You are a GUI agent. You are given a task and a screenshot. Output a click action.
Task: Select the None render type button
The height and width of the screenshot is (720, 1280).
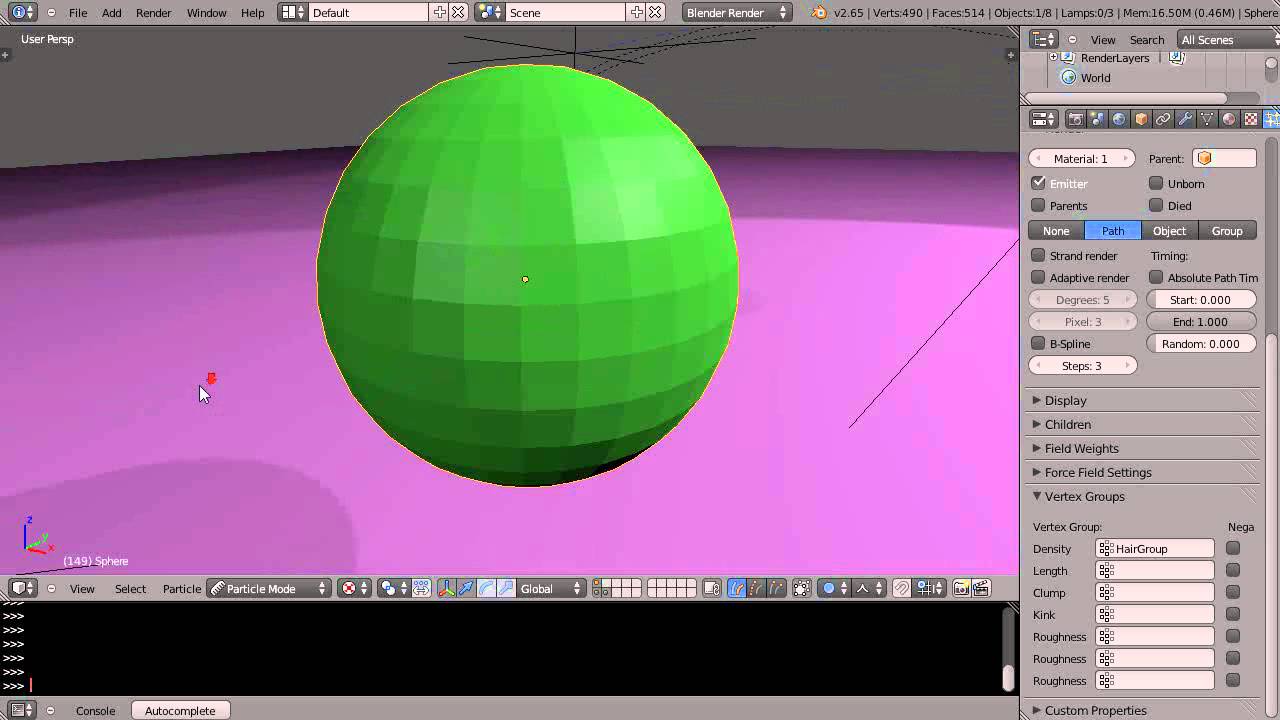1056,231
